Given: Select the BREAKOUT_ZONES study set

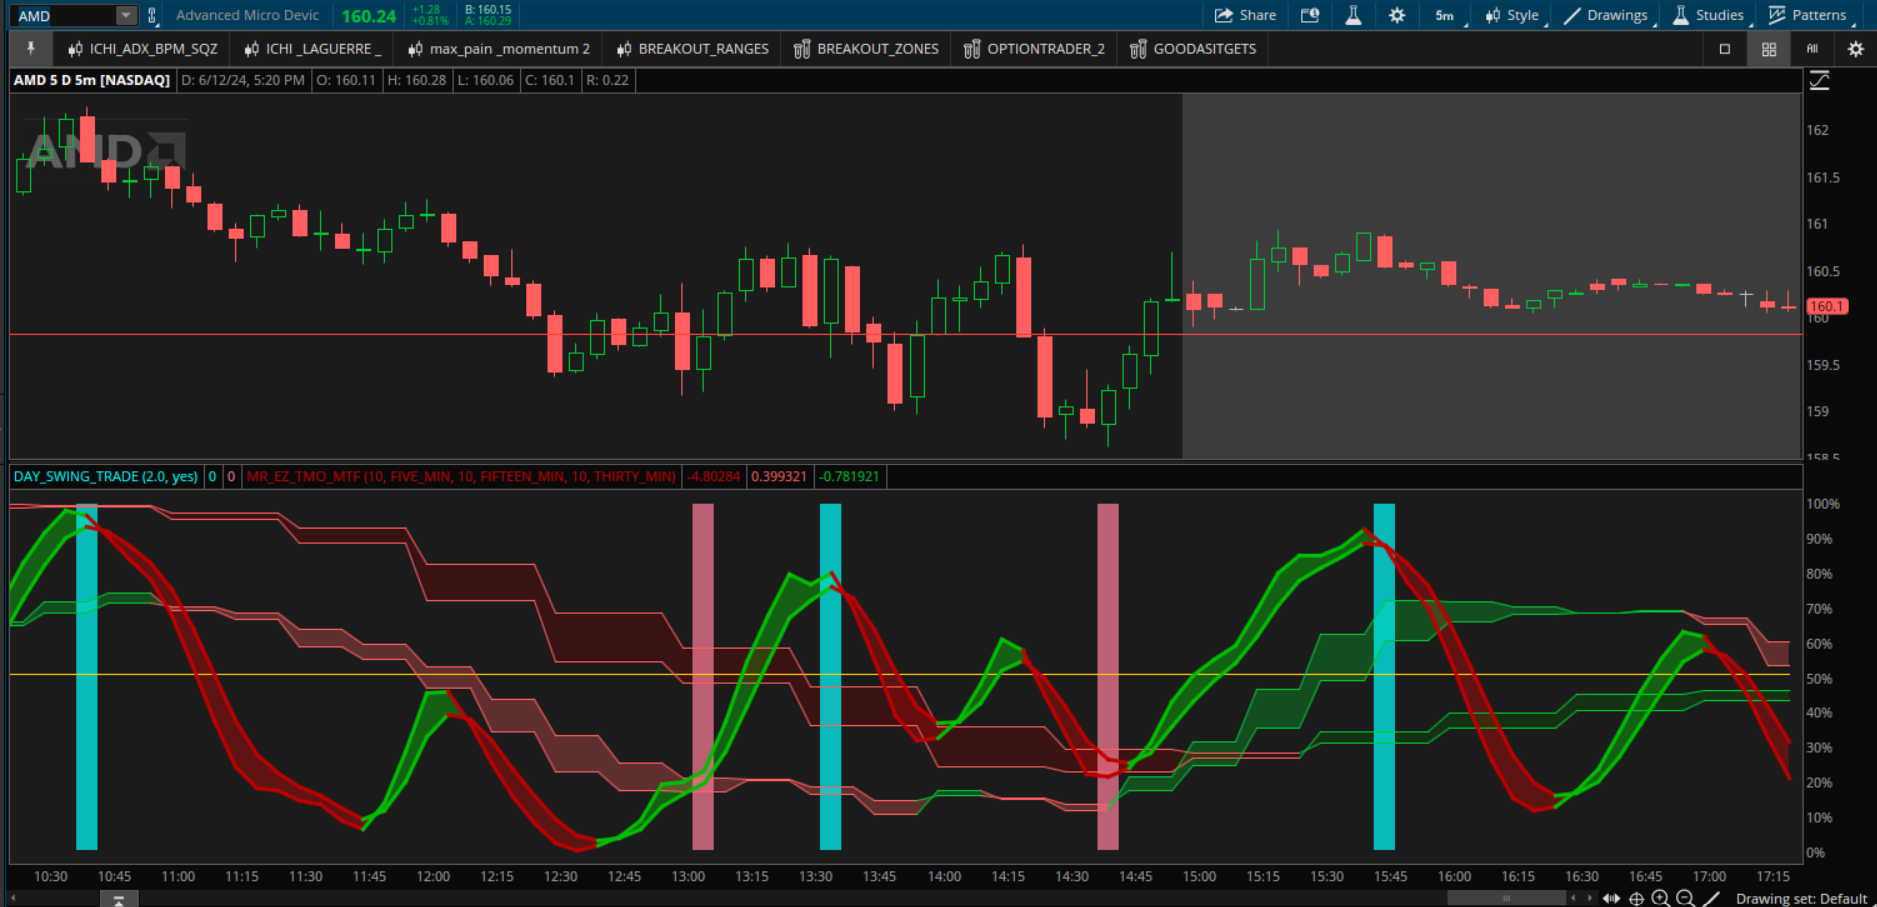Looking at the screenshot, I should [866, 48].
